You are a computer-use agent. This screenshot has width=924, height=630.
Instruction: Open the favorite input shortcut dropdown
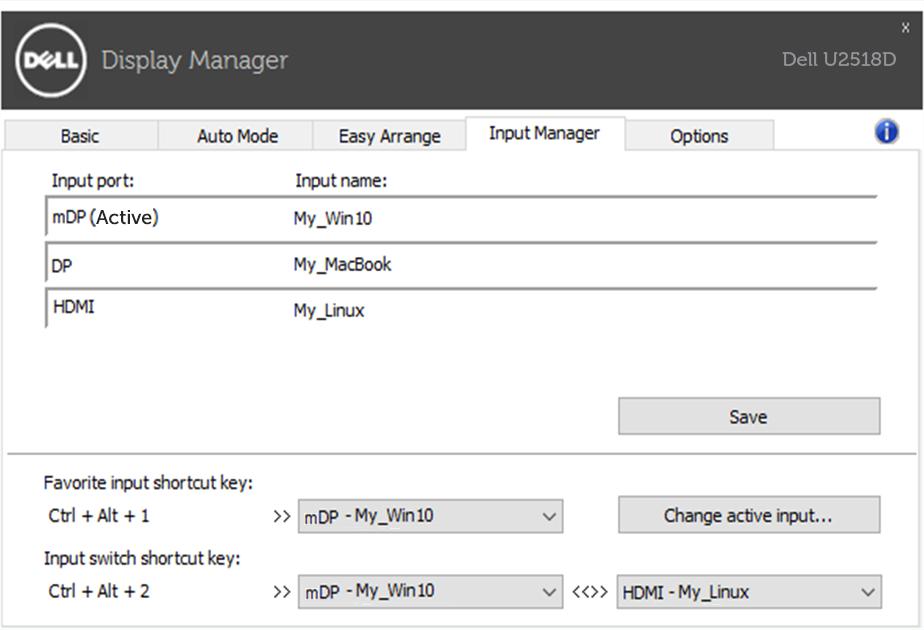[x=430, y=516]
